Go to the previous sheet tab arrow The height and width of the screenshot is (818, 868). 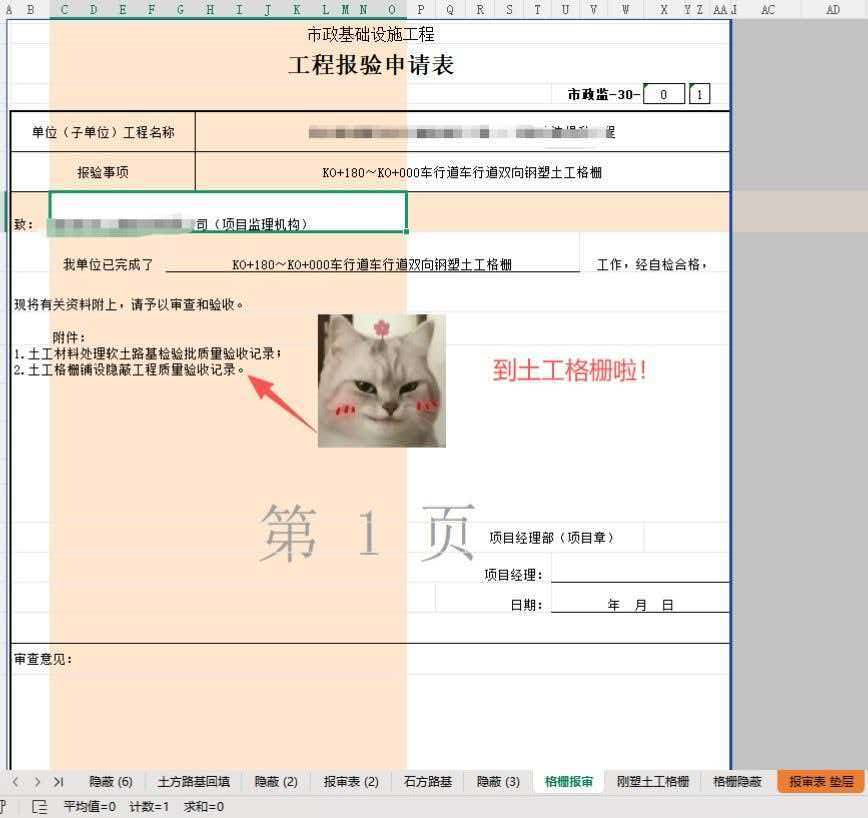coord(16,781)
